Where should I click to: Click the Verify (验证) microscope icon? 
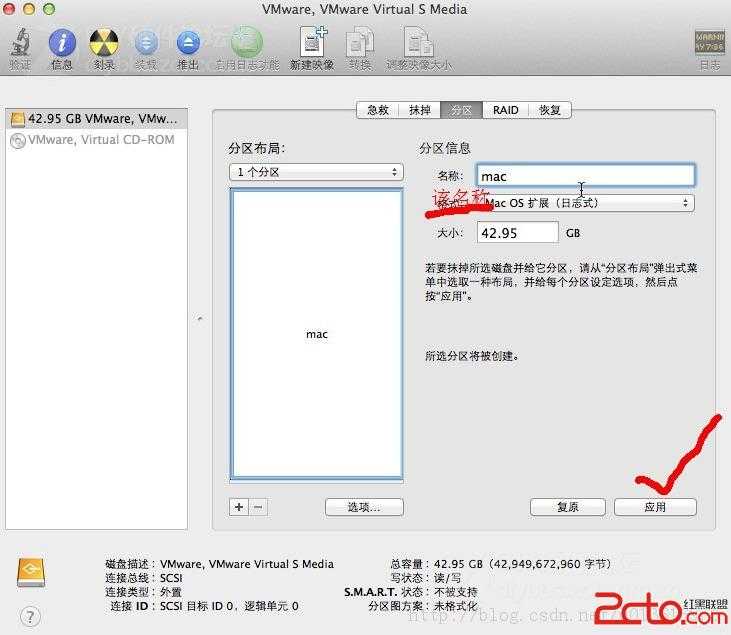pyautogui.click(x=20, y=43)
